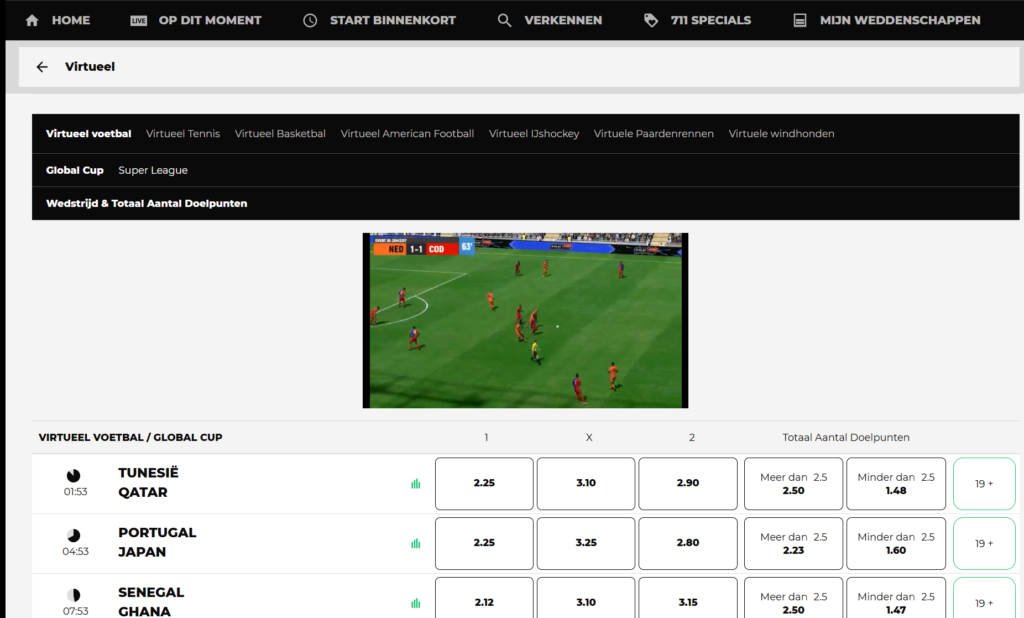Screen dimensions: 1024x618
Task: Select Minder dan 2.5 at 1.60 for Portugal-Japan
Action: [896, 544]
